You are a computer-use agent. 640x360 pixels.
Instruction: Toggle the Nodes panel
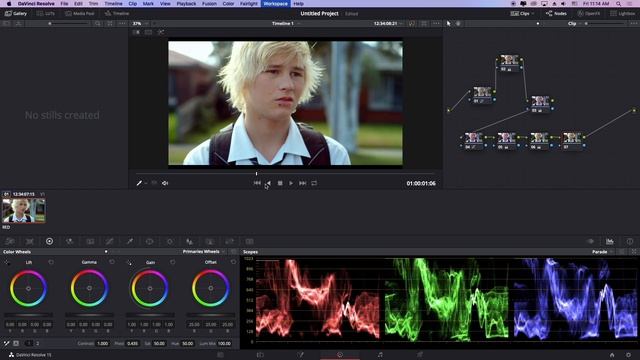coord(556,13)
